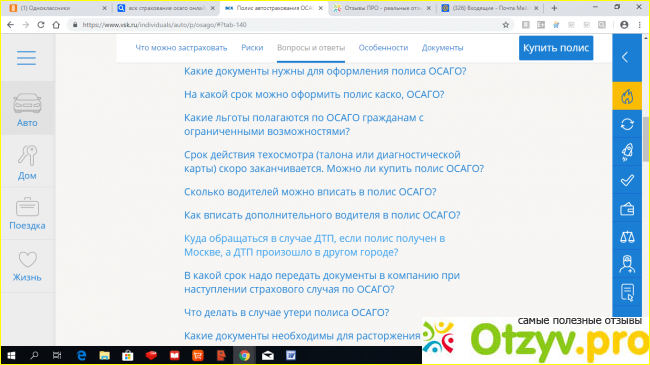Click the browser address bar URL

click(x=165, y=25)
